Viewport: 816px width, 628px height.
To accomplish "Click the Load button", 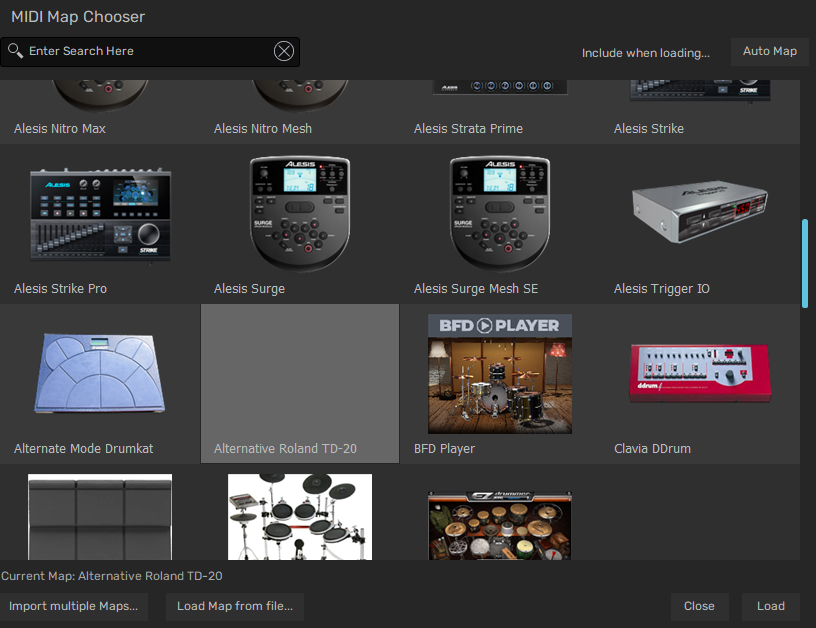I will click(771, 606).
